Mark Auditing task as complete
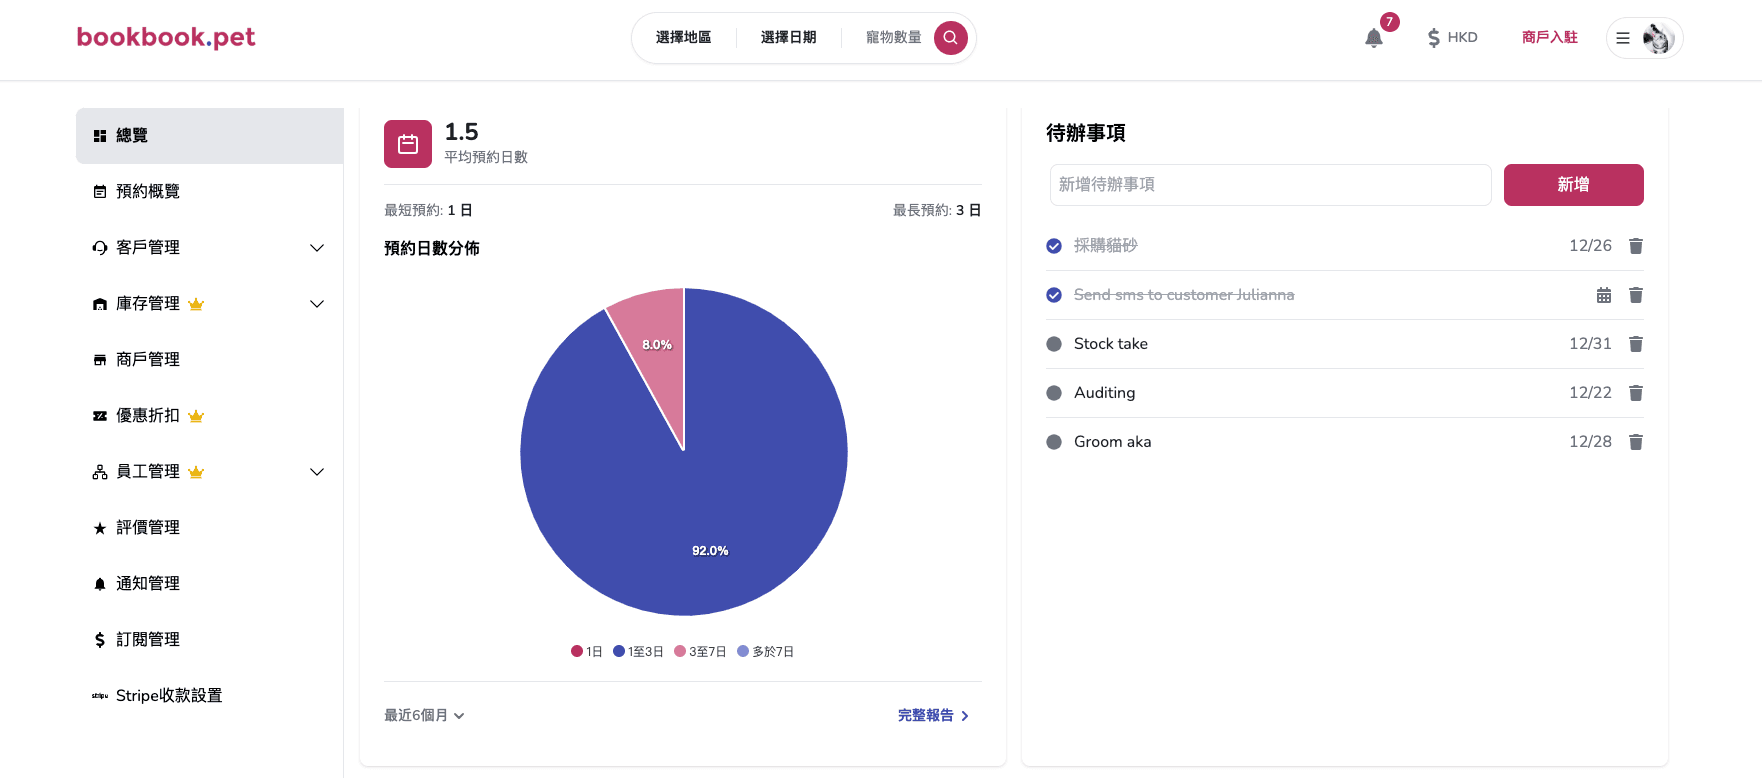Image resolution: width=1762 pixels, height=778 pixels. pyautogui.click(x=1054, y=393)
